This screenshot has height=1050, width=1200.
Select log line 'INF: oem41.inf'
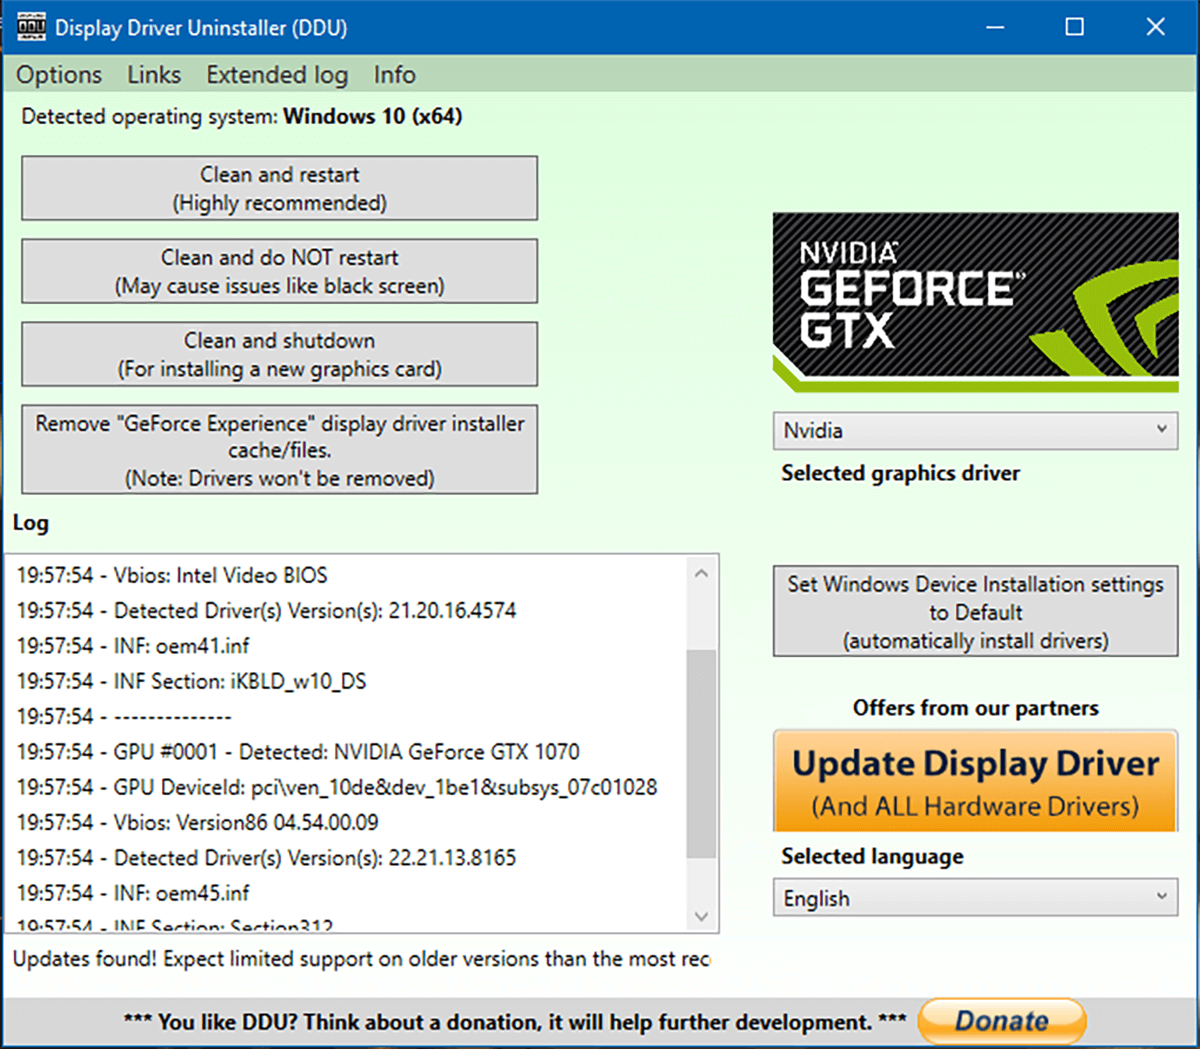pyautogui.click(x=133, y=646)
